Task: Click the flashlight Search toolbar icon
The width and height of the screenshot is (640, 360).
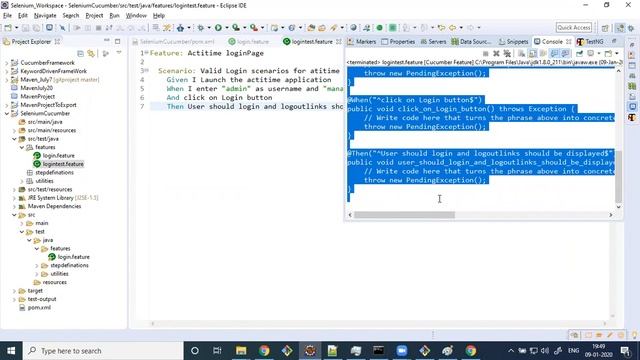Action: (x=334, y=28)
